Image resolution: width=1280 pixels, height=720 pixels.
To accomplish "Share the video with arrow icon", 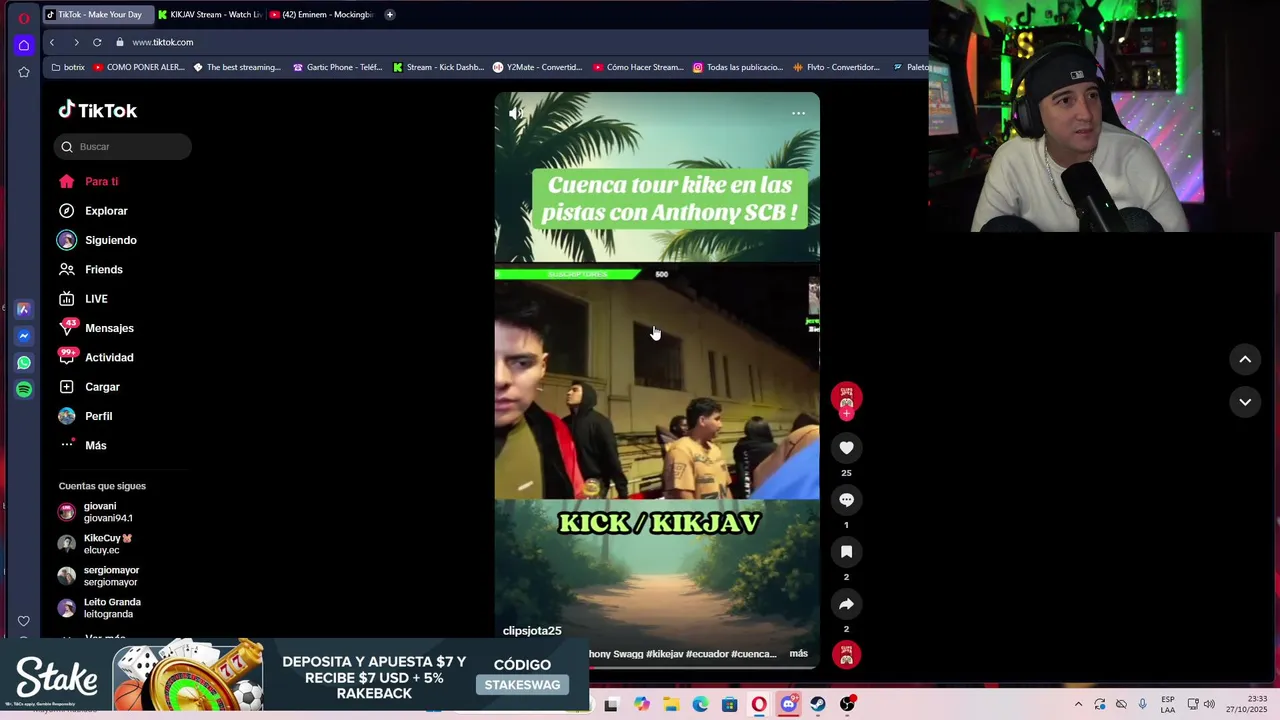I will [x=846, y=604].
